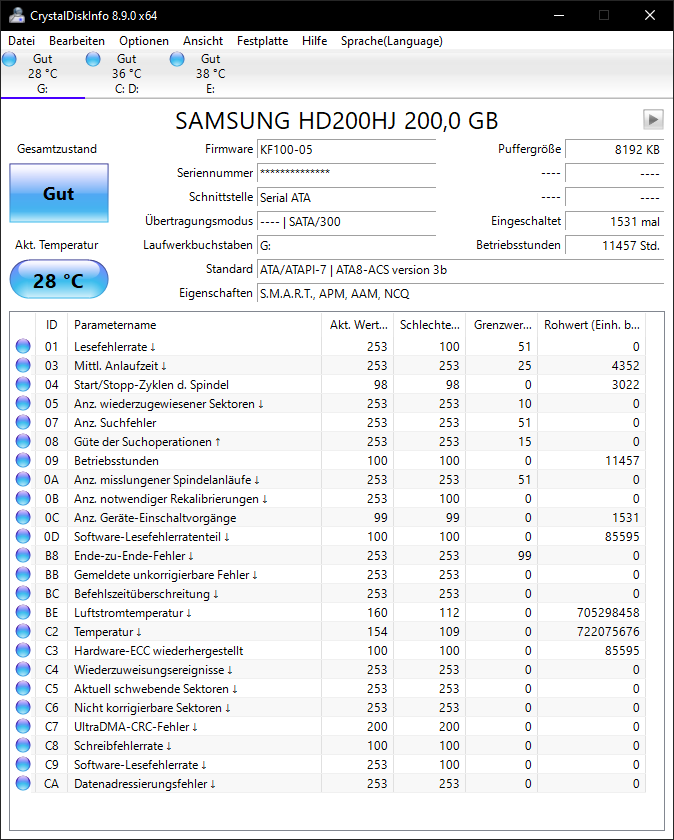Open the Optionen menu
Screen dimensions: 674x840
tap(144, 41)
